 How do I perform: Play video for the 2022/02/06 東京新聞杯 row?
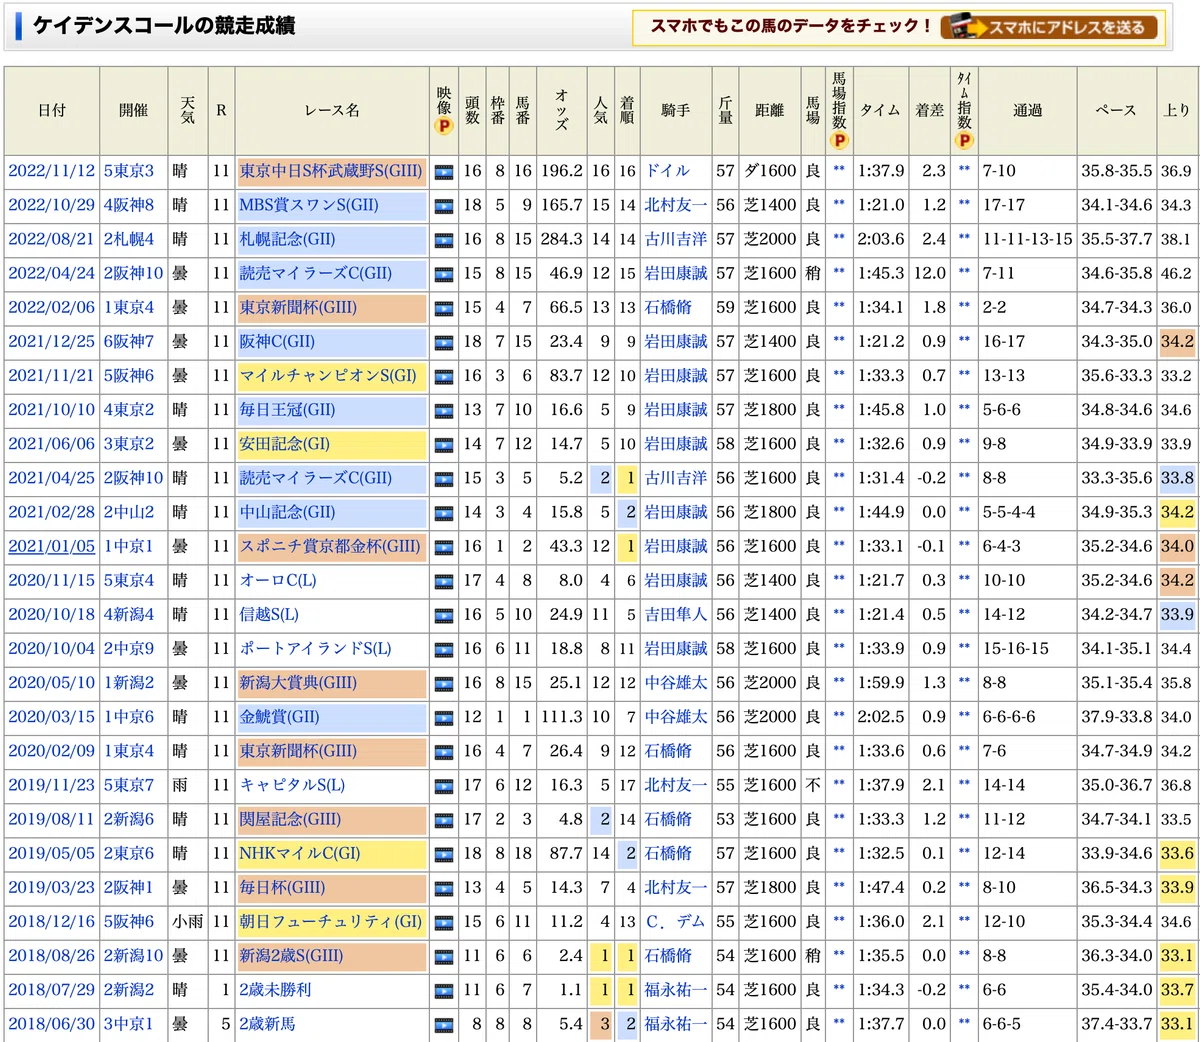click(x=444, y=308)
